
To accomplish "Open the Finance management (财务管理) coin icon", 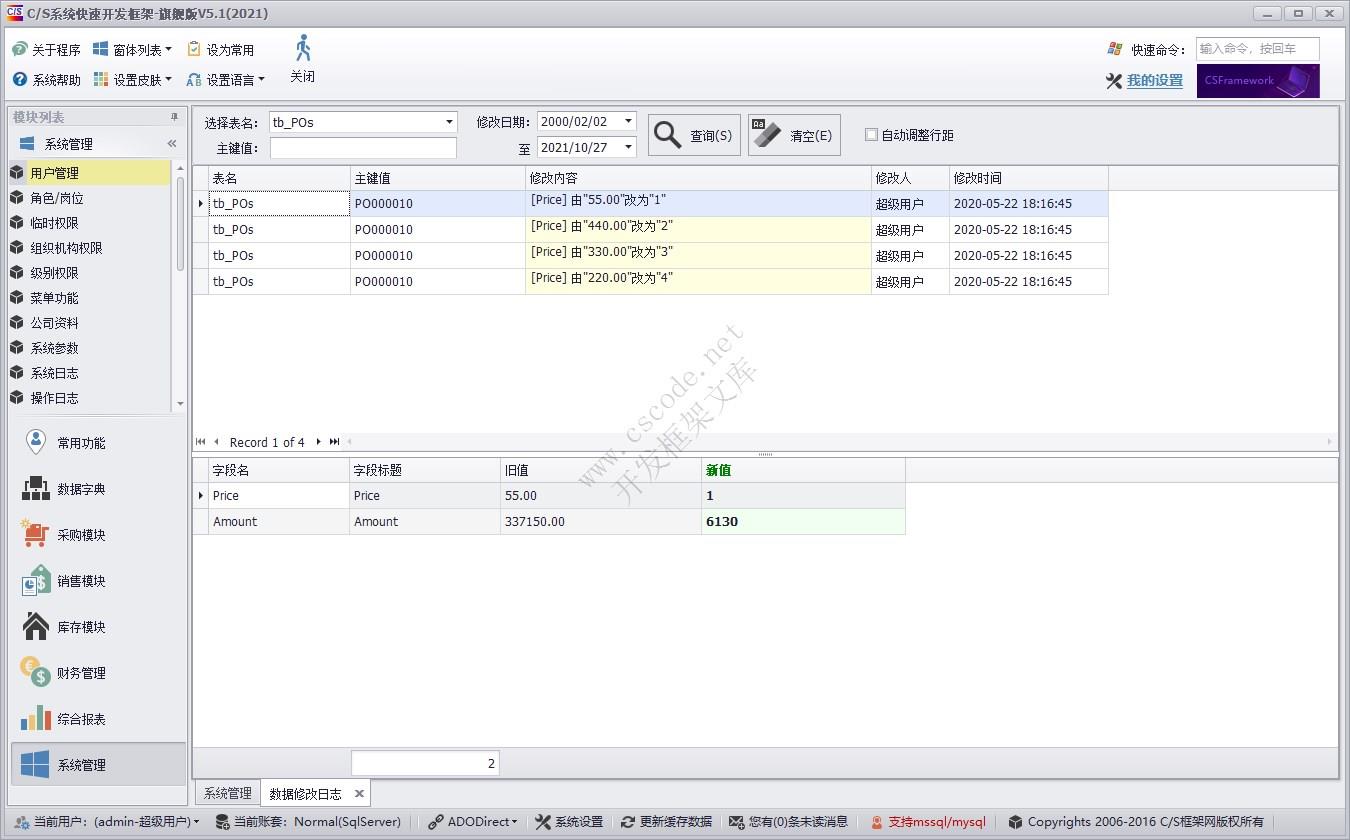I will point(36,673).
